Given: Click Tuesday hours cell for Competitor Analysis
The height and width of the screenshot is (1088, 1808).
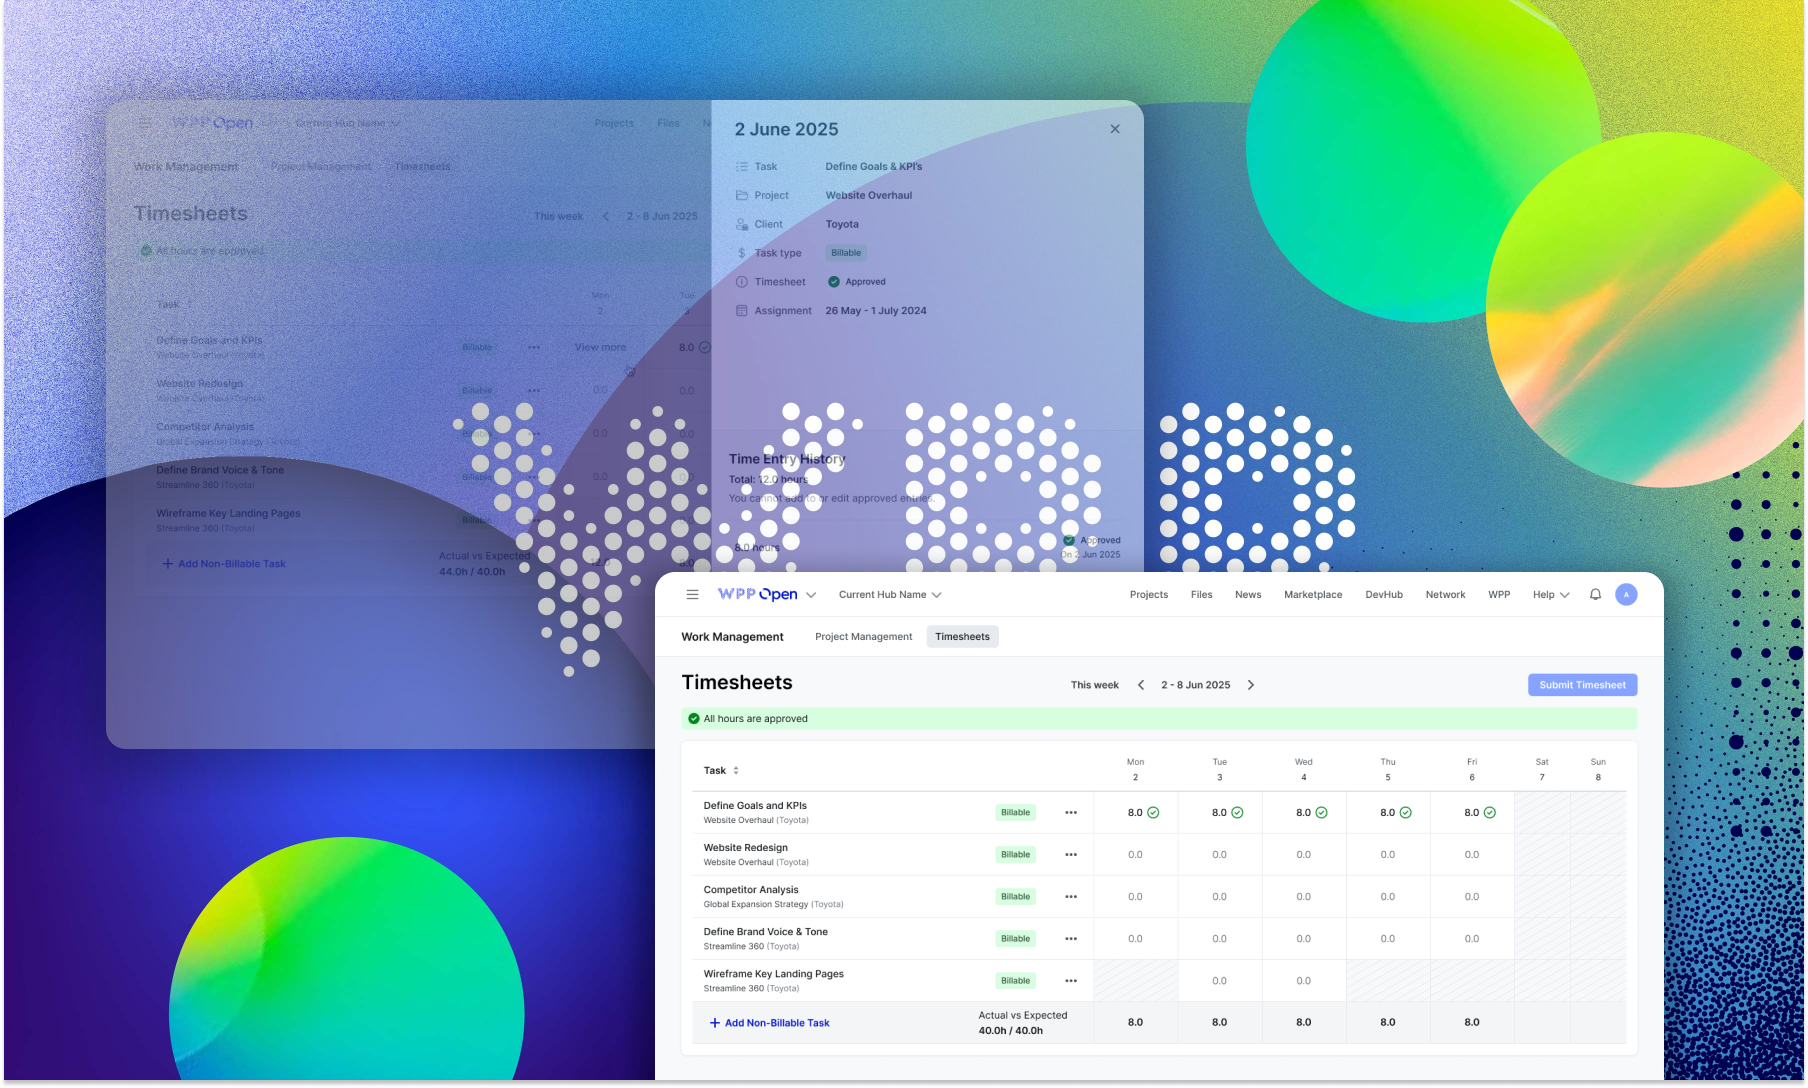Looking at the screenshot, I should tap(1220, 897).
